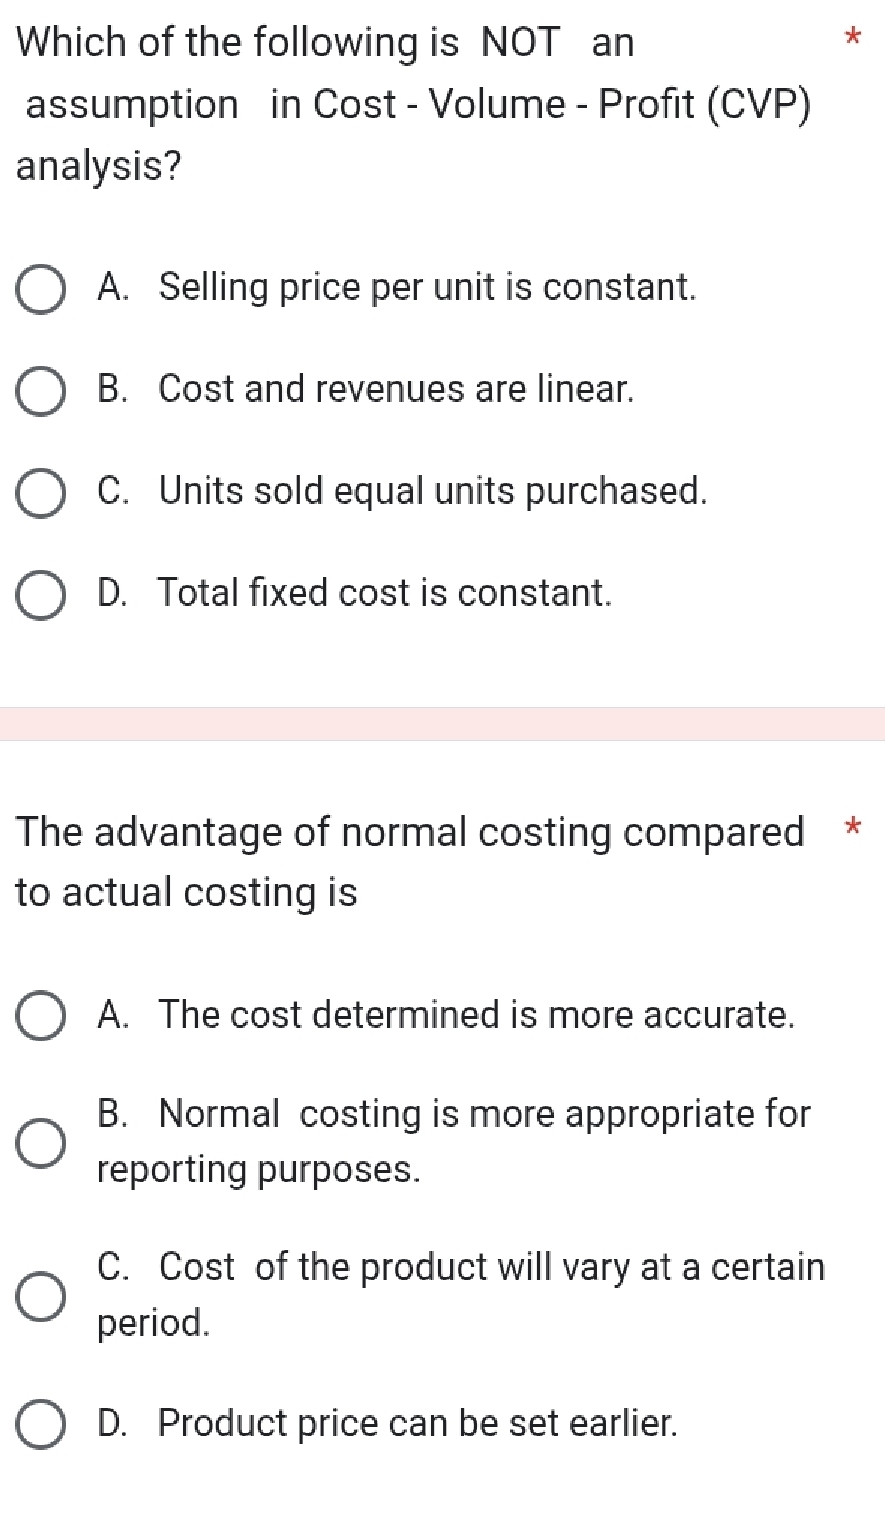This screenshot has width=885, height=1517.
Task: Click the normal costing question heading
Action: (410, 861)
